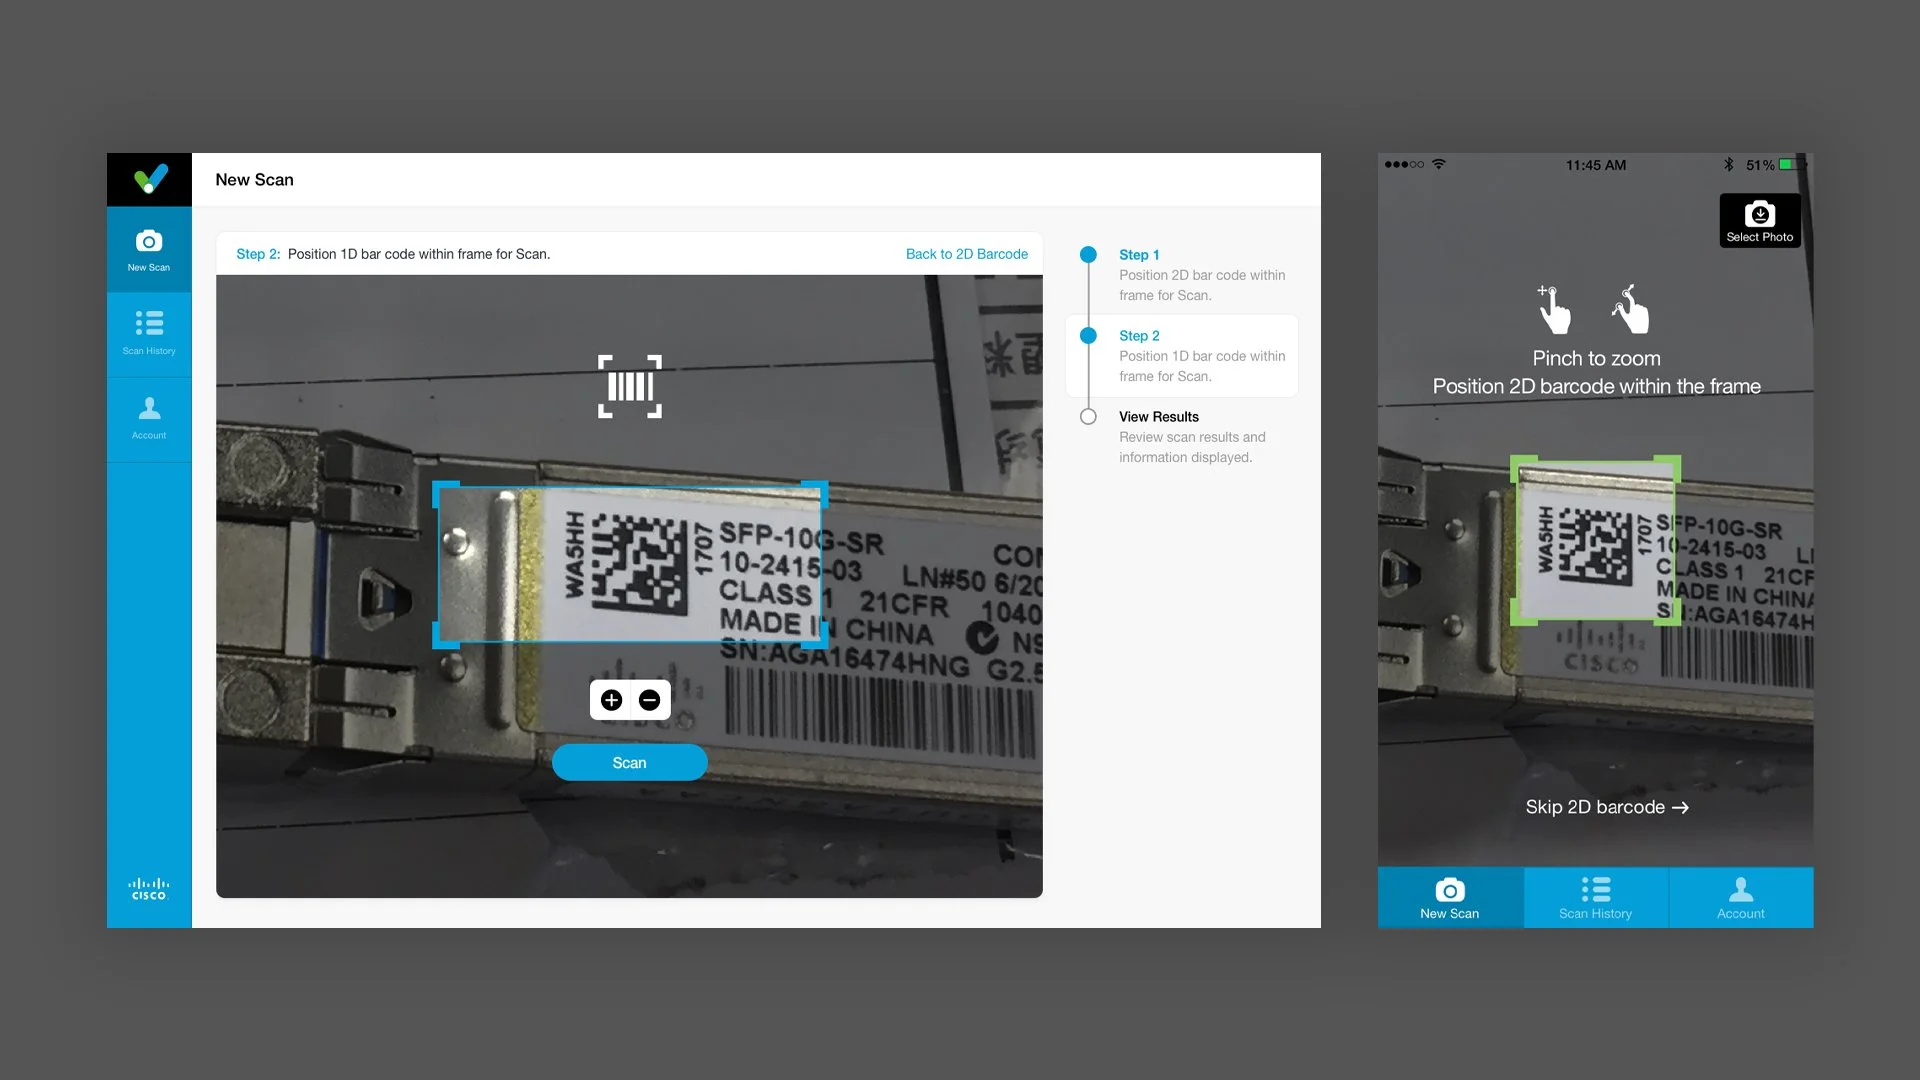
Task: Zoom in with the plus icon
Action: point(612,700)
